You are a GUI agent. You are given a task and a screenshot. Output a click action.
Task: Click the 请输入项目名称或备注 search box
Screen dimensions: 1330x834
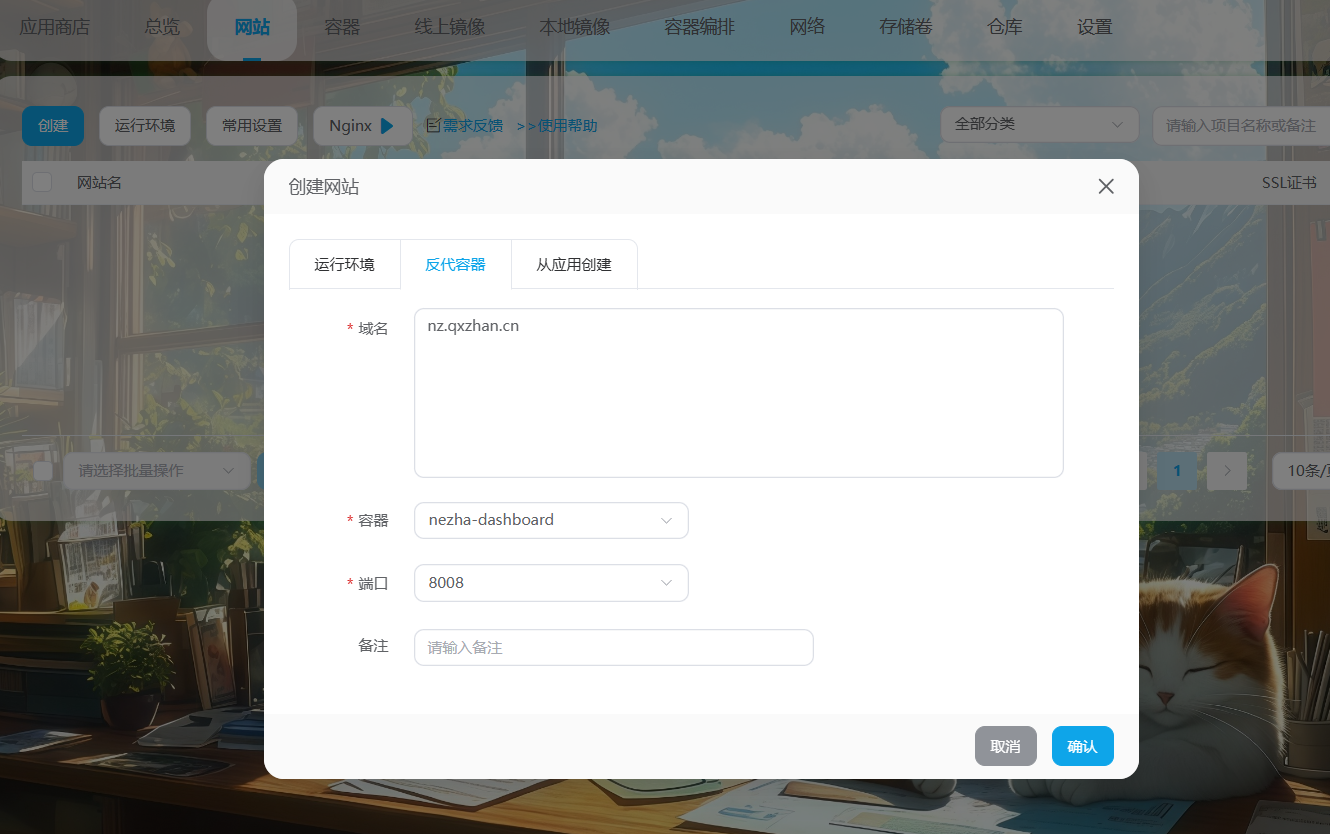1240,125
